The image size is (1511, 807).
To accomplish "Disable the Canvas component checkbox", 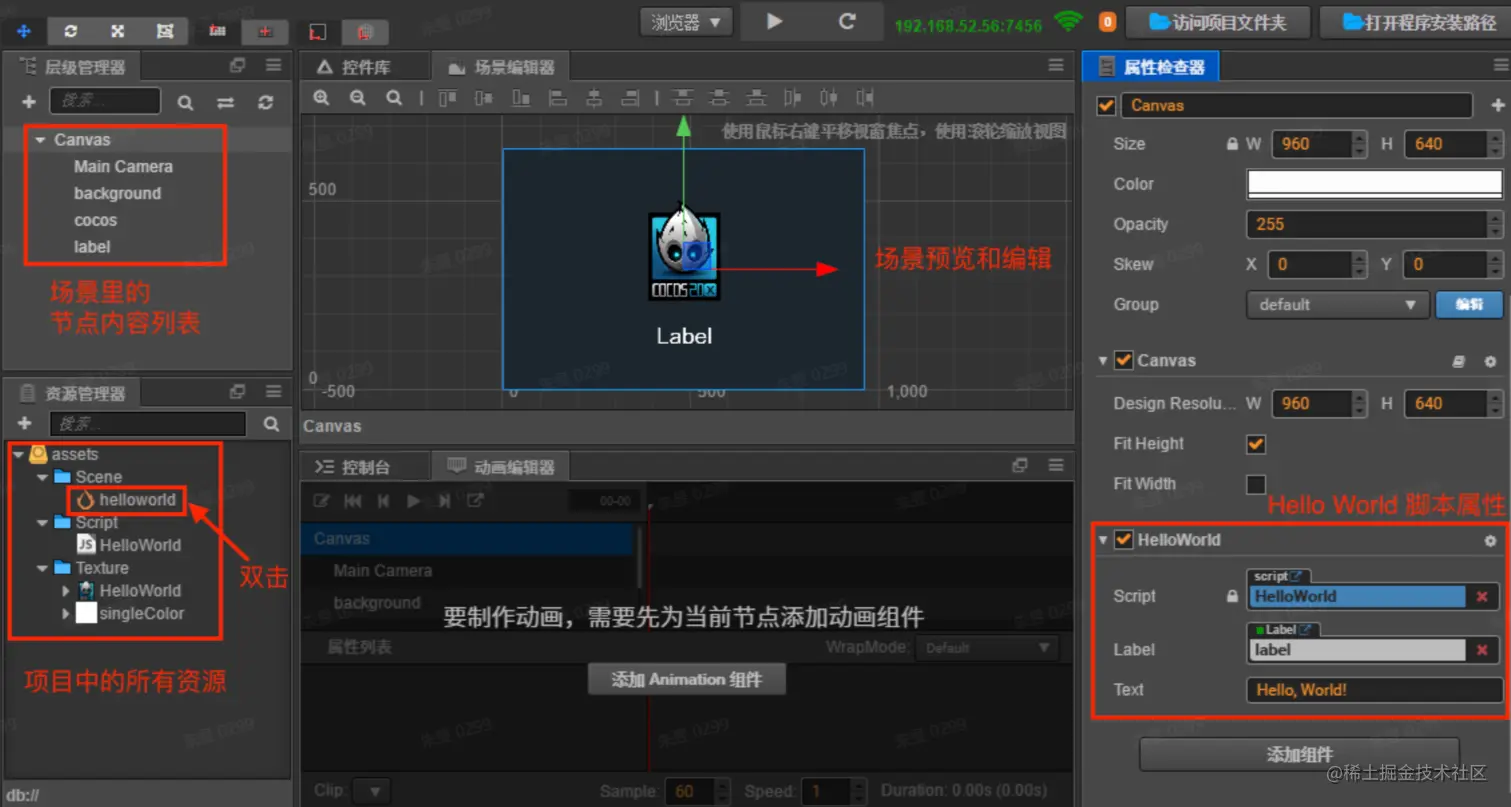I will click(x=1124, y=360).
